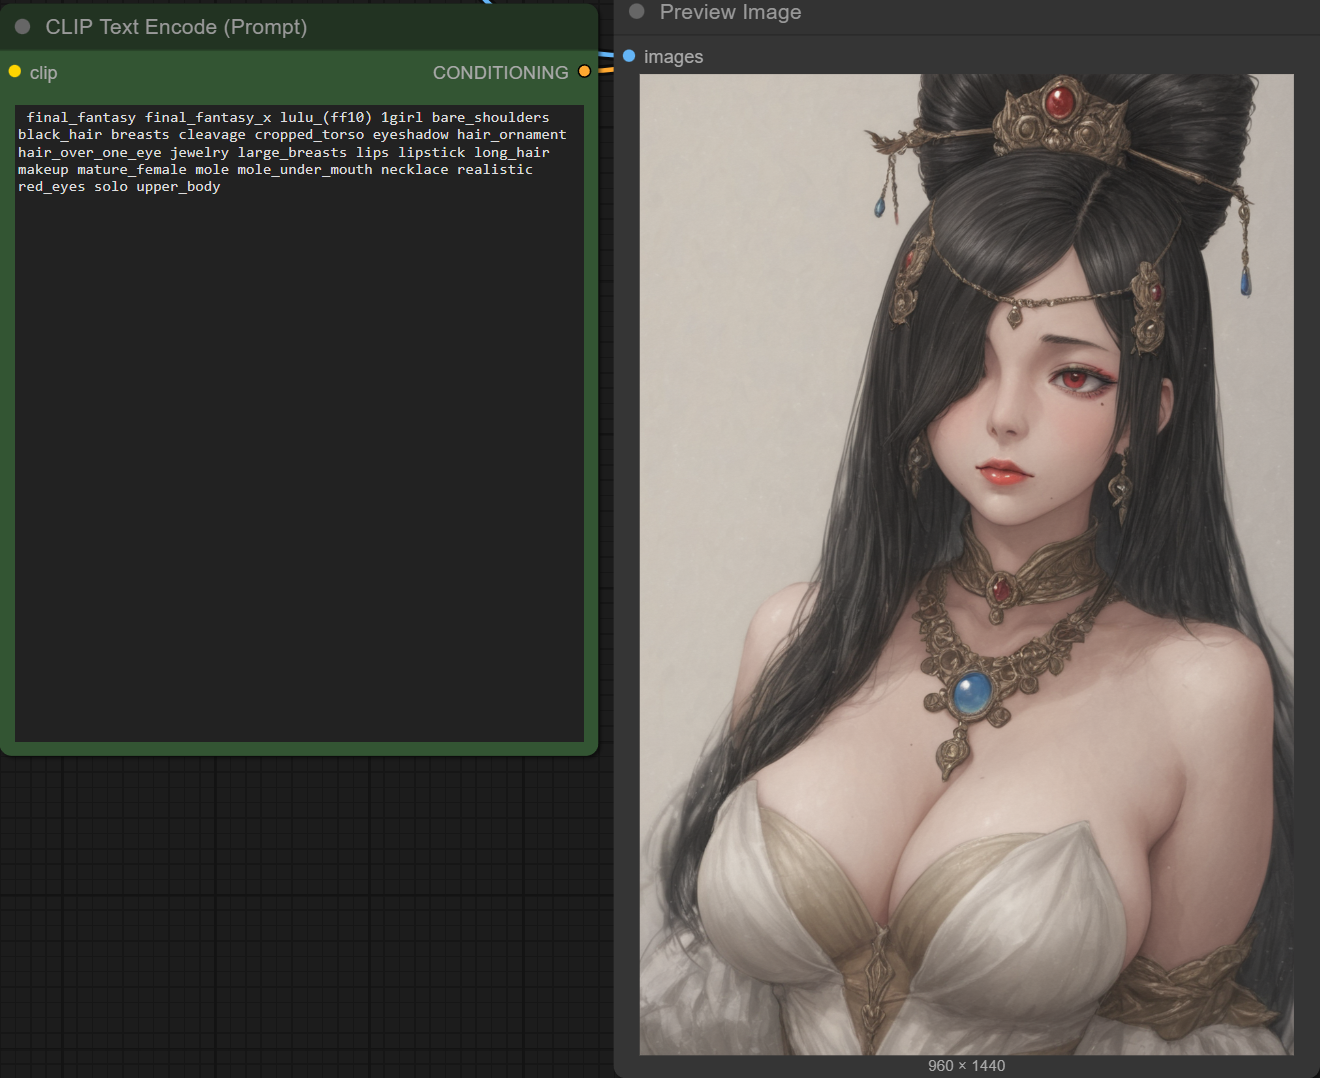This screenshot has height=1078, width=1320.
Task: Select the CLIP Text Encode (Prompt) node title
Action: (x=176, y=27)
